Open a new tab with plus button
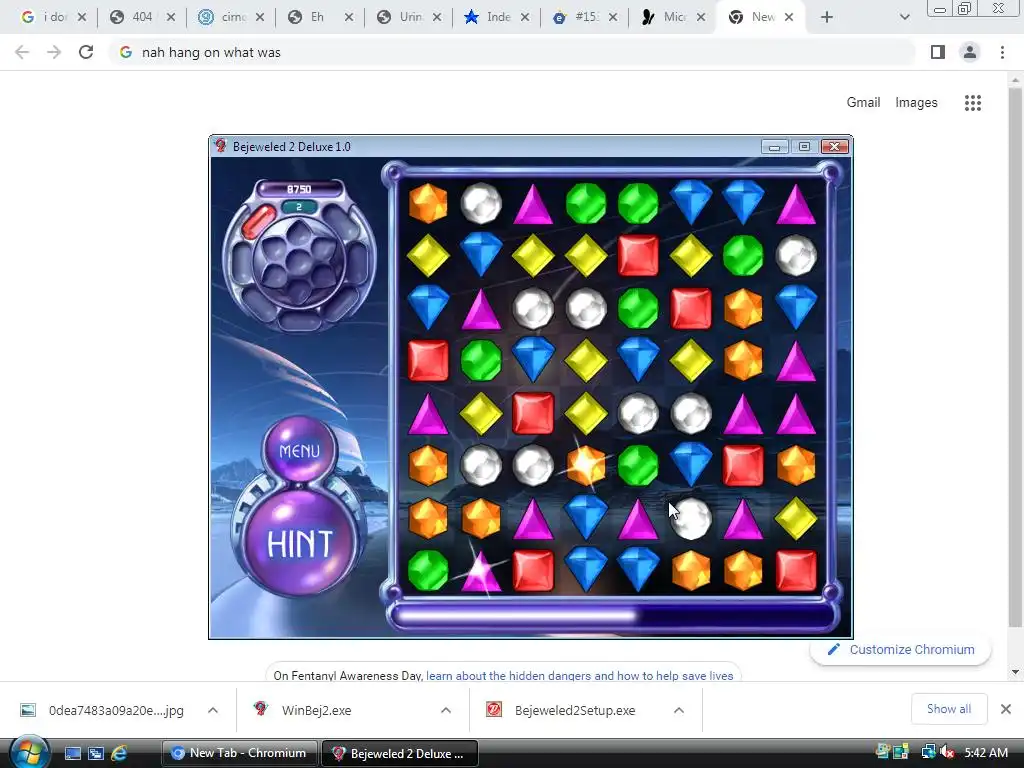The image size is (1024, 768). point(827,18)
